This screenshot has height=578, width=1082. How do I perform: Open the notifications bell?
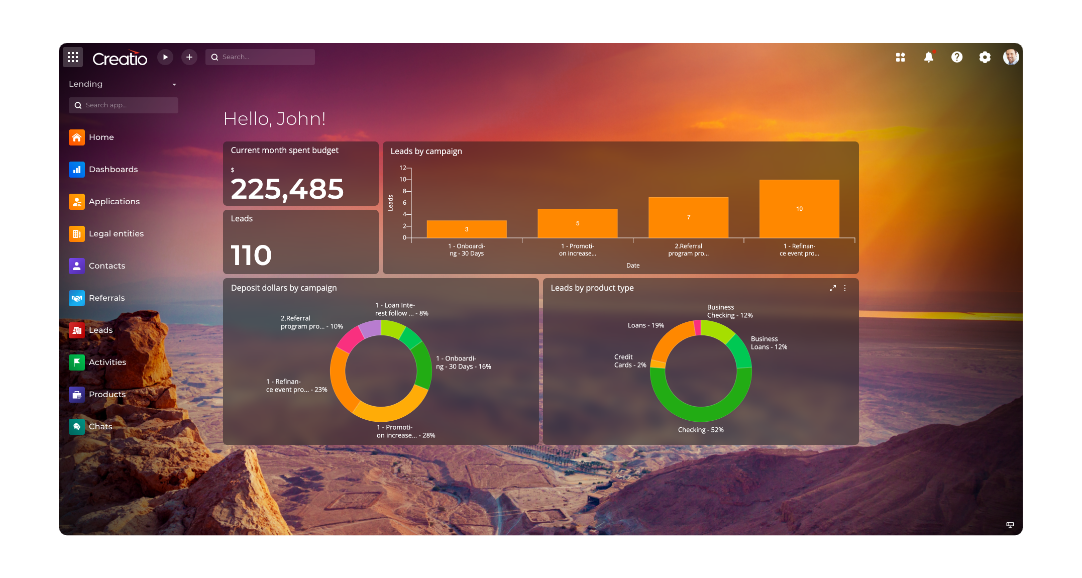tap(929, 57)
